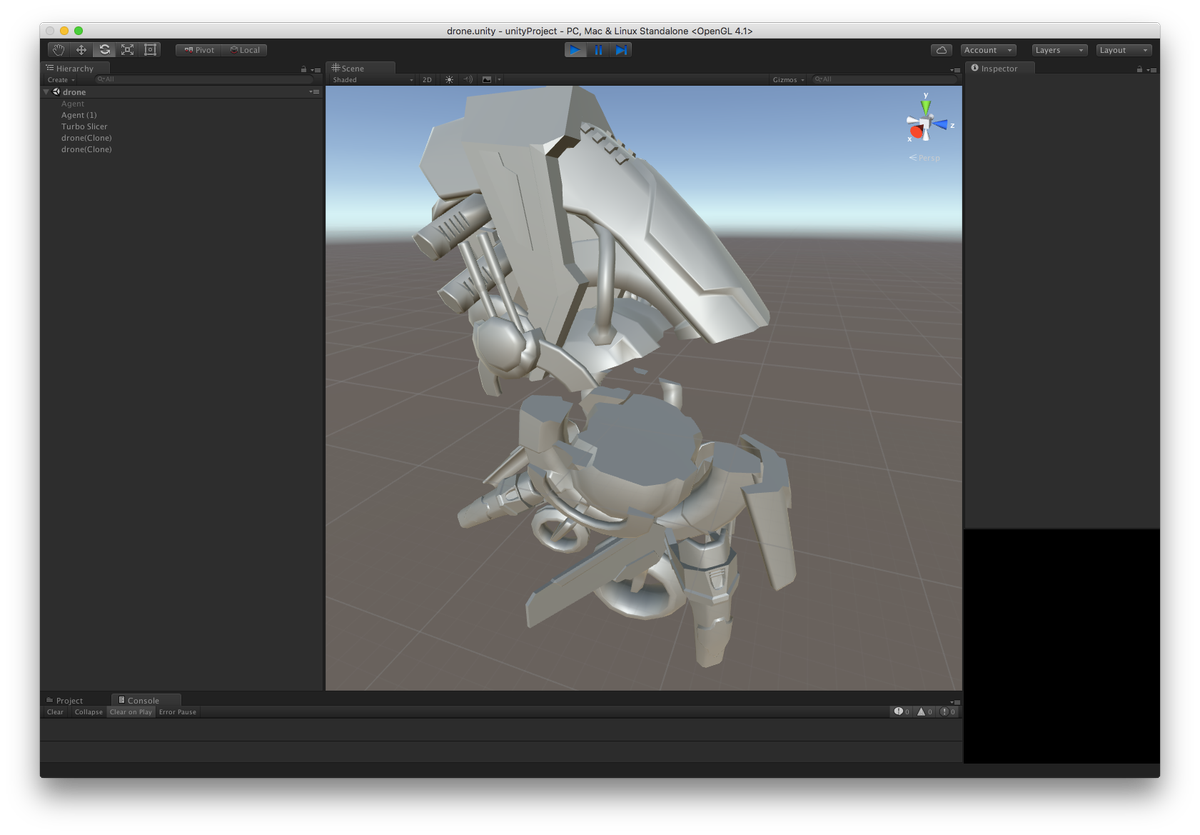
Task: Select the Rotate tool
Action: [x=104, y=50]
